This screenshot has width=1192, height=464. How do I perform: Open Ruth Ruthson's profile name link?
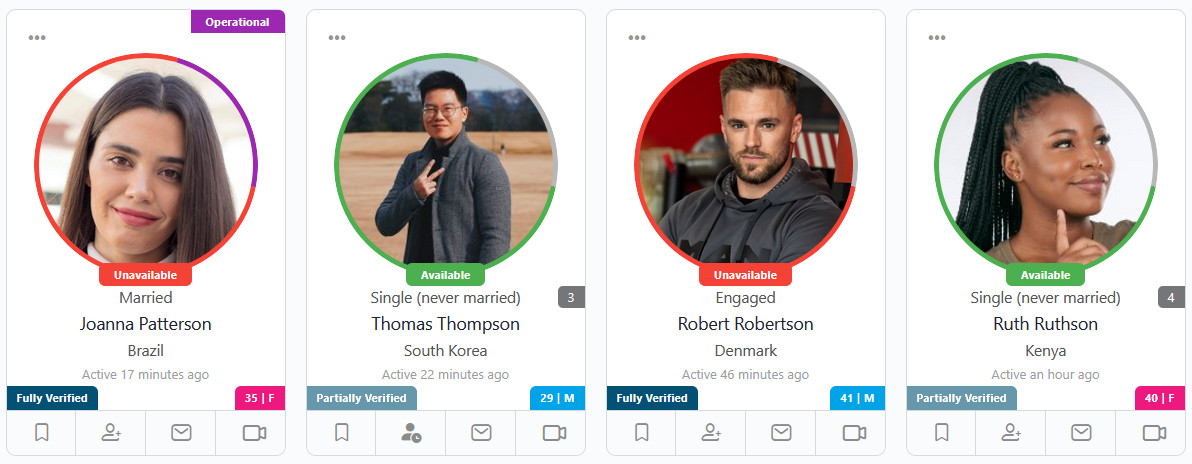pyautogui.click(x=1045, y=324)
